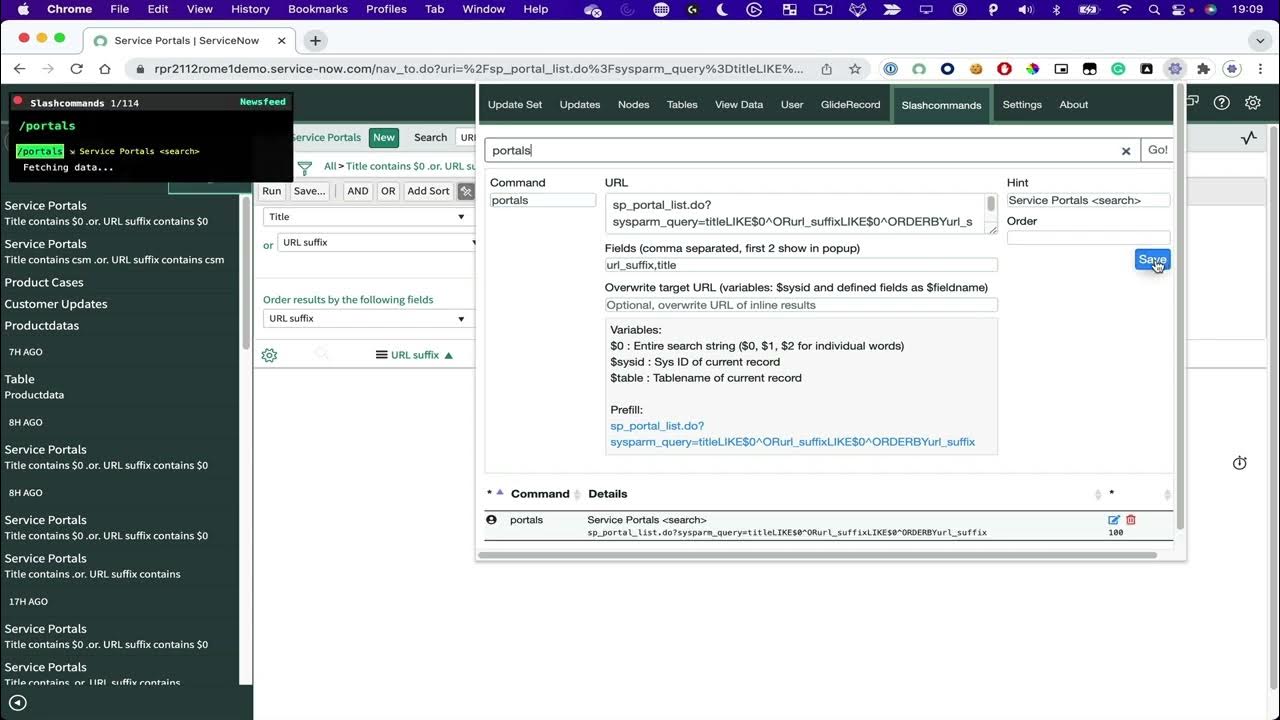Click the list filter funnel icon
The width and height of the screenshot is (1280, 720).
point(306,167)
